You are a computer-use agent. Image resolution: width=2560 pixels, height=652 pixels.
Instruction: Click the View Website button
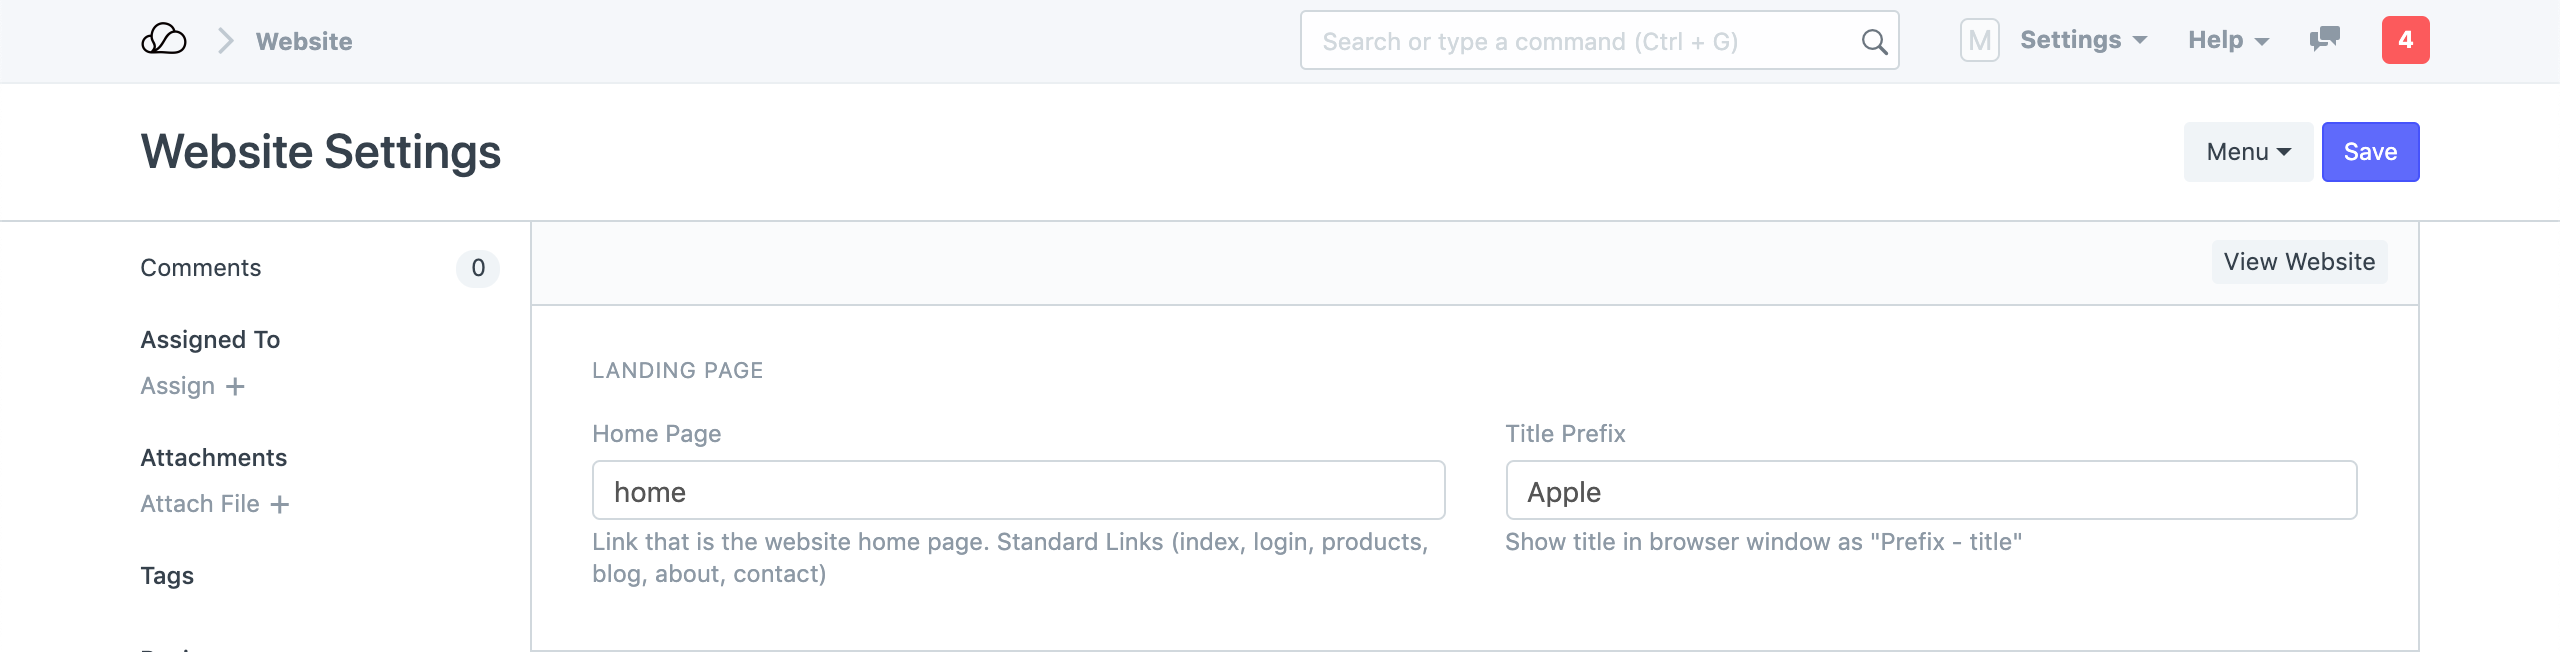[x=2299, y=262]
